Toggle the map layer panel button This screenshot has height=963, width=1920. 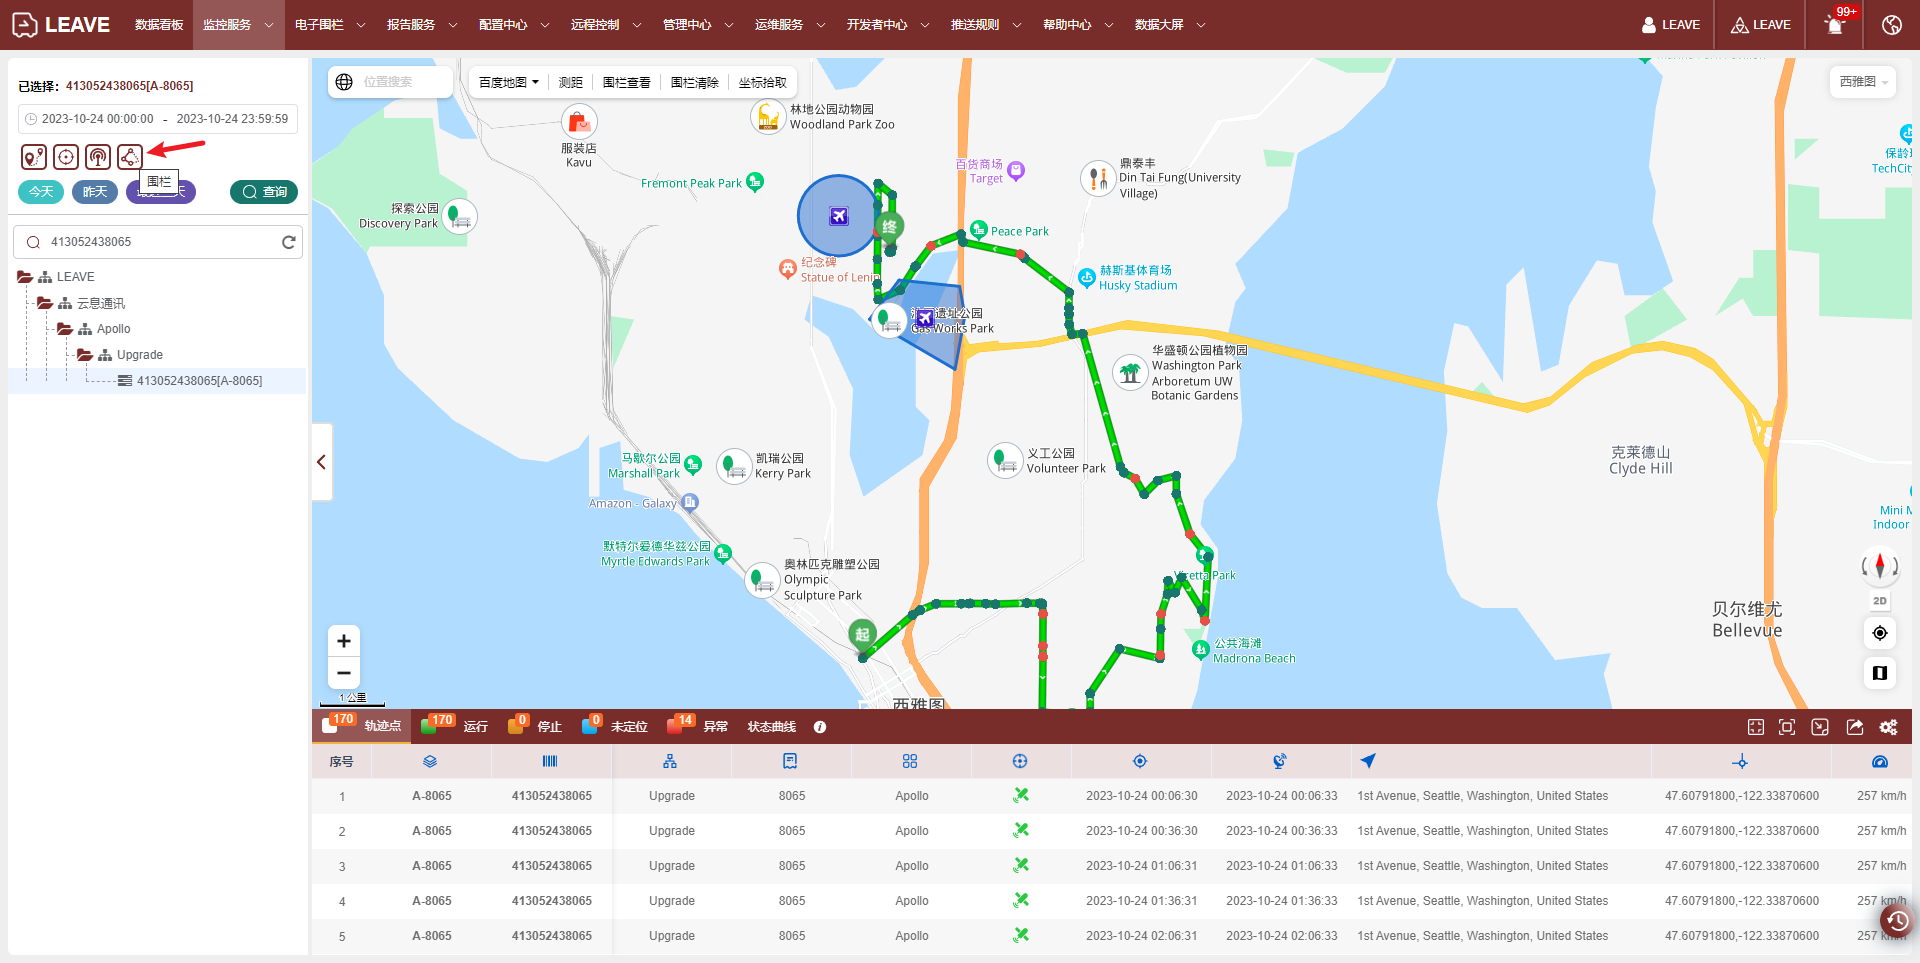point(1880,673)
